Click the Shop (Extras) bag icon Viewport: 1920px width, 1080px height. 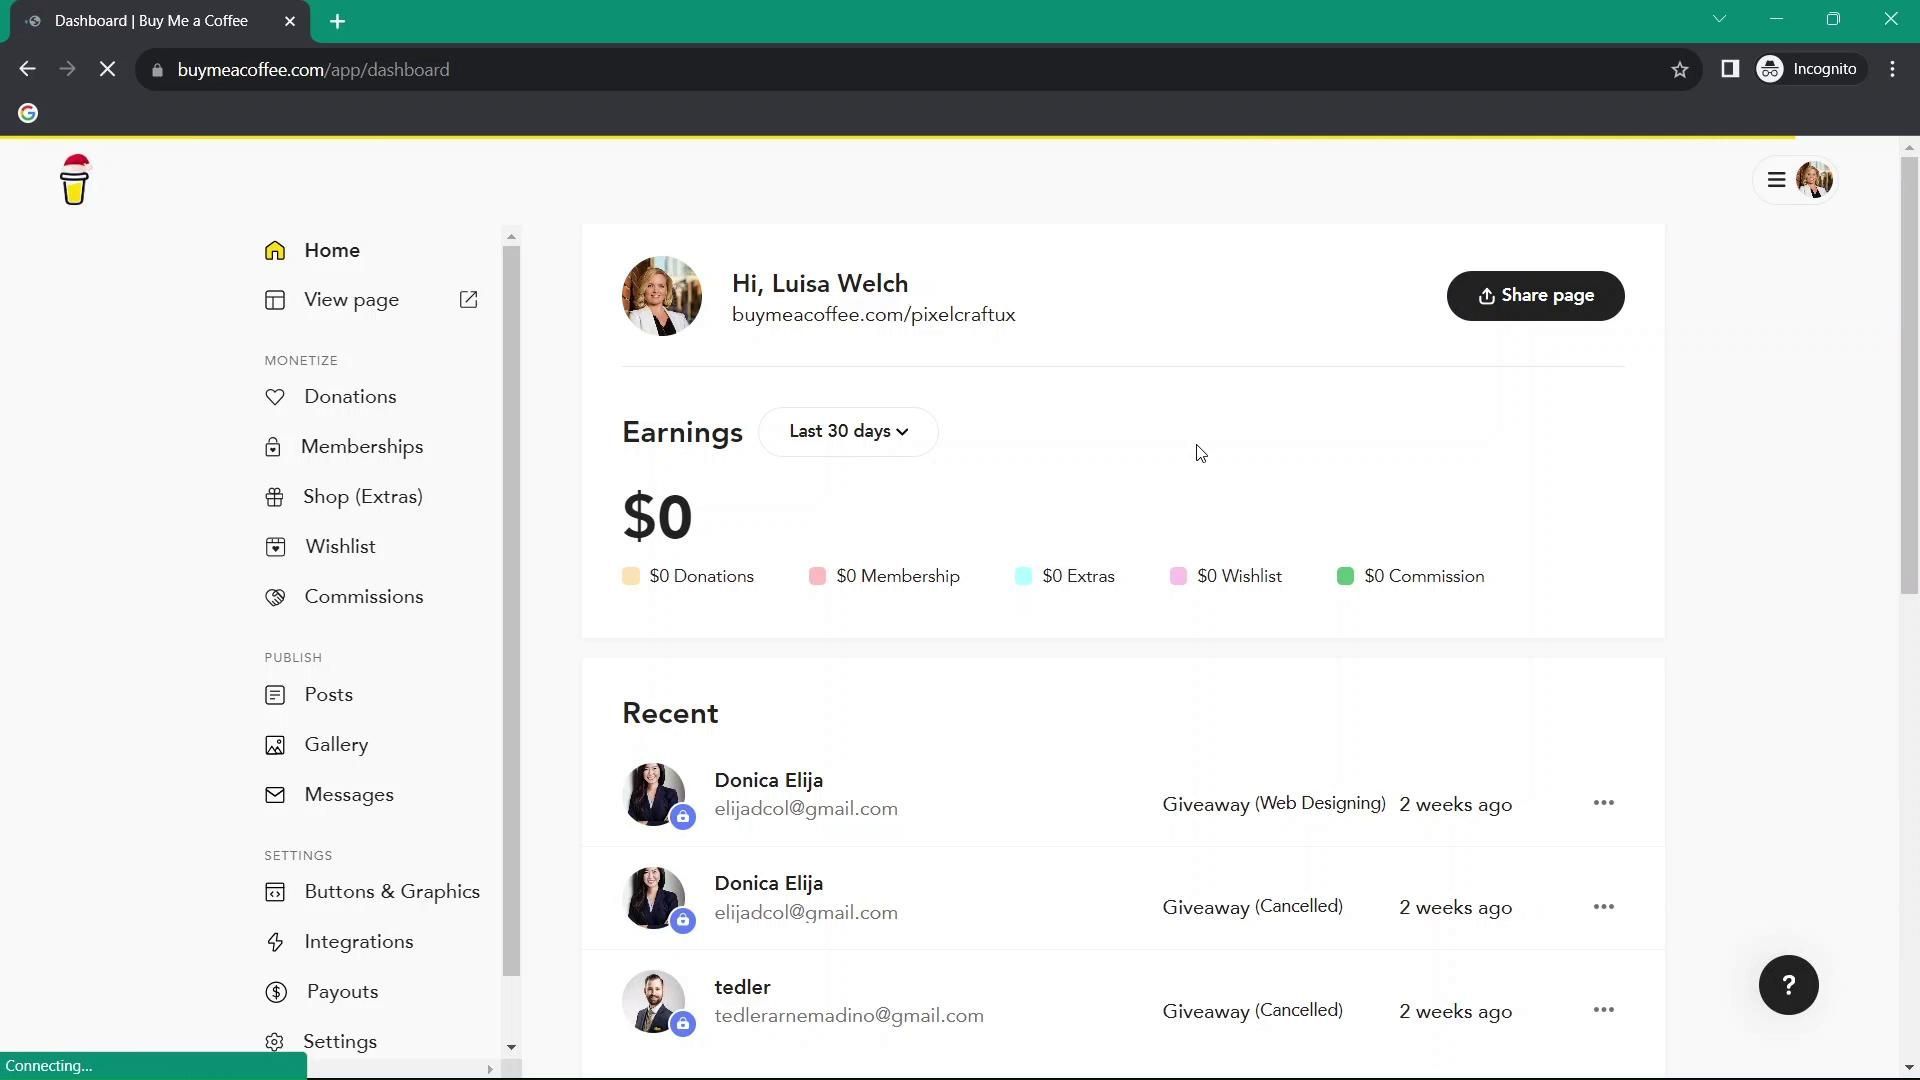[275, 497]
